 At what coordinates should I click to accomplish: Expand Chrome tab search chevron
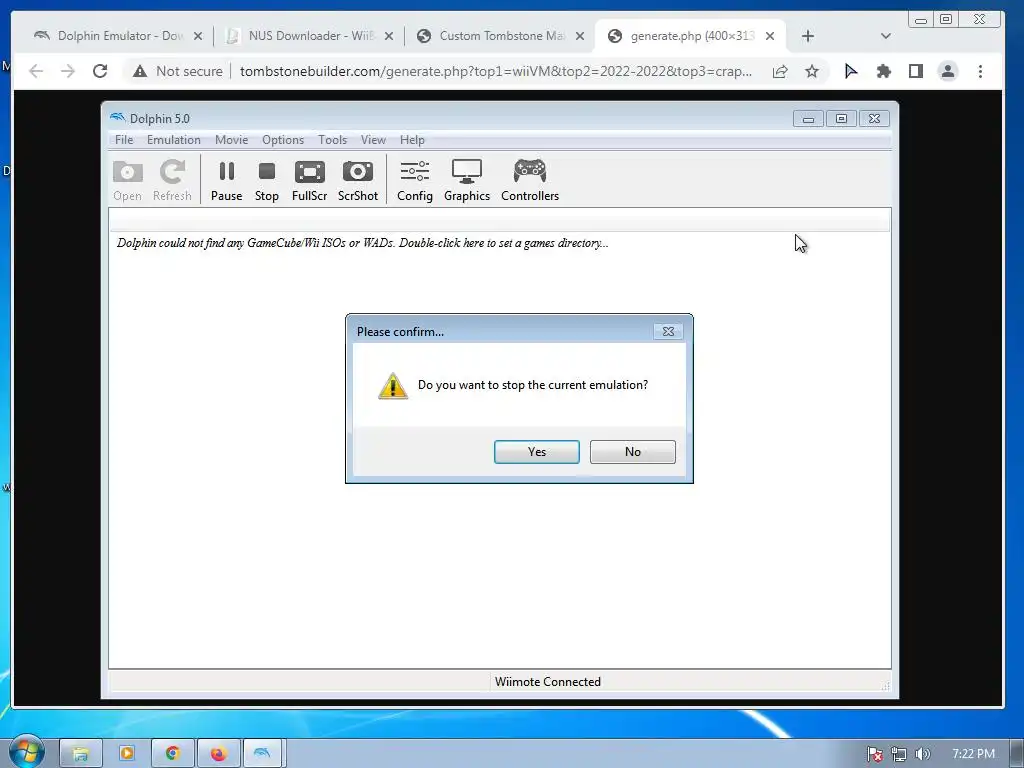pyautogui.click(x=886, y=36)
